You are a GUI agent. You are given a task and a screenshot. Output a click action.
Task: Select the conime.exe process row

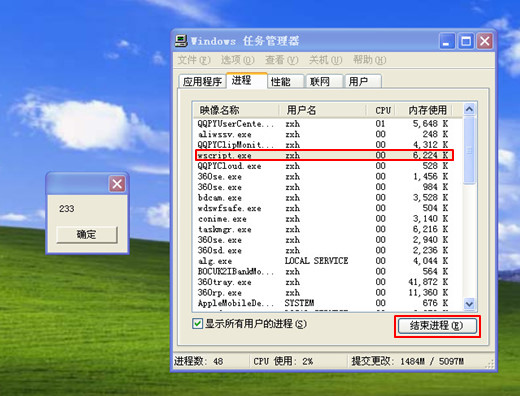324,219
